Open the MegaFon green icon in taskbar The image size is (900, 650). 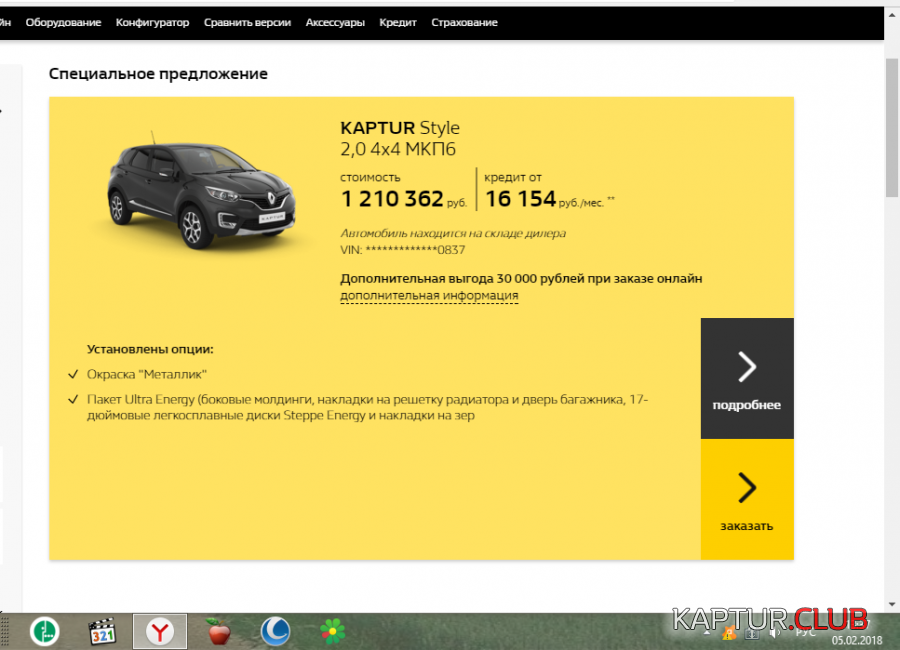44,632
